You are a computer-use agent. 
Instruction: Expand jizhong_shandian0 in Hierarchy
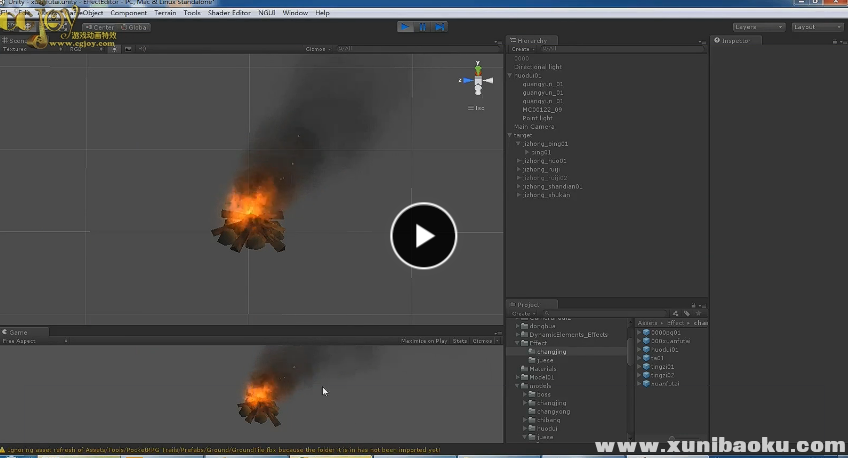519,186
